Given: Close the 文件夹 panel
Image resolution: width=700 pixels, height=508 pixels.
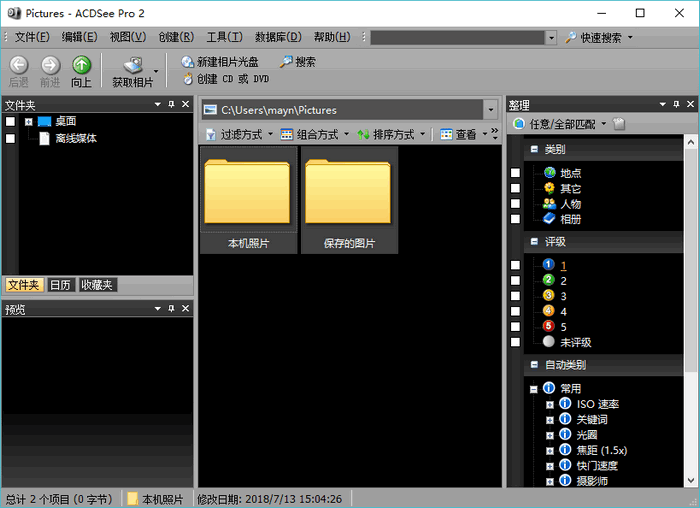Looking at the screenshot, I should click(186, 104).
